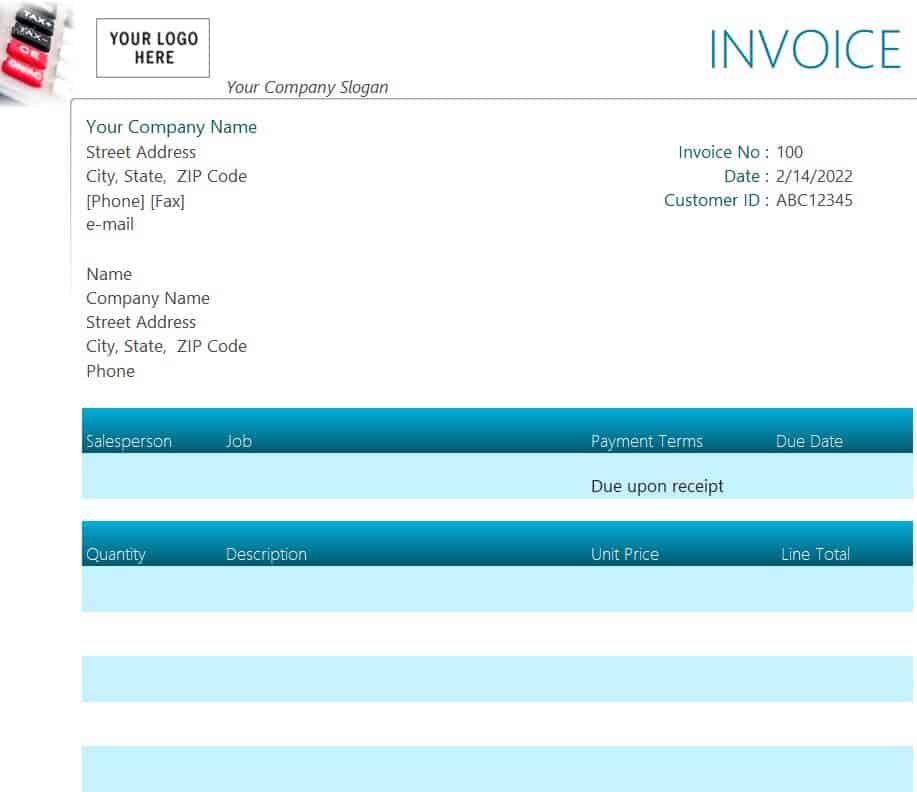This screenshot has height=792, width=917.
Task: Click the Customer ID value ABC12345
Action: coord(814,200)
